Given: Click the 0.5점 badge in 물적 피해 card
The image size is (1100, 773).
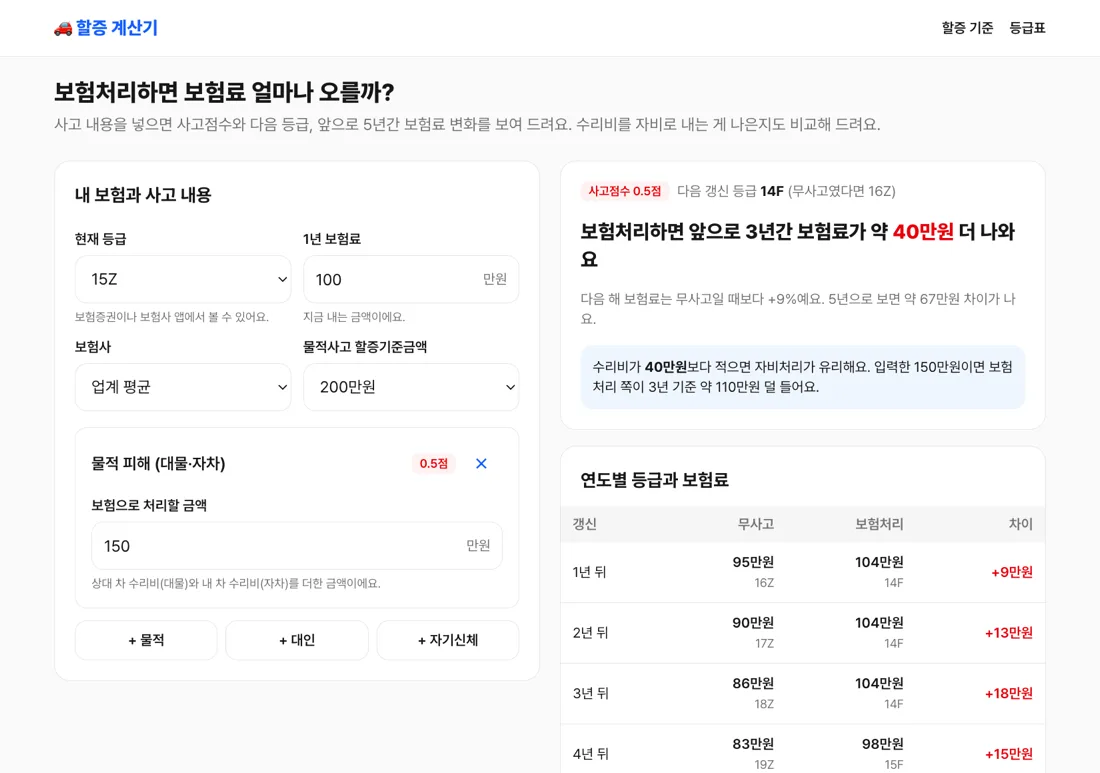Looking at the screenshot, I should [x=434, y=464].
